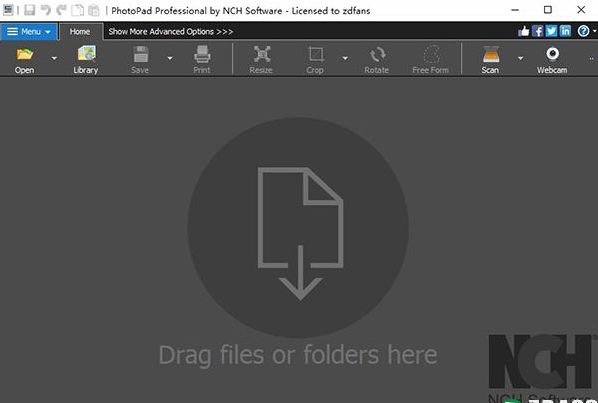Viewport: 598px width, 403px height.
Task: Maximize the PhotoPad window
Action: click(x=548, y=10)
